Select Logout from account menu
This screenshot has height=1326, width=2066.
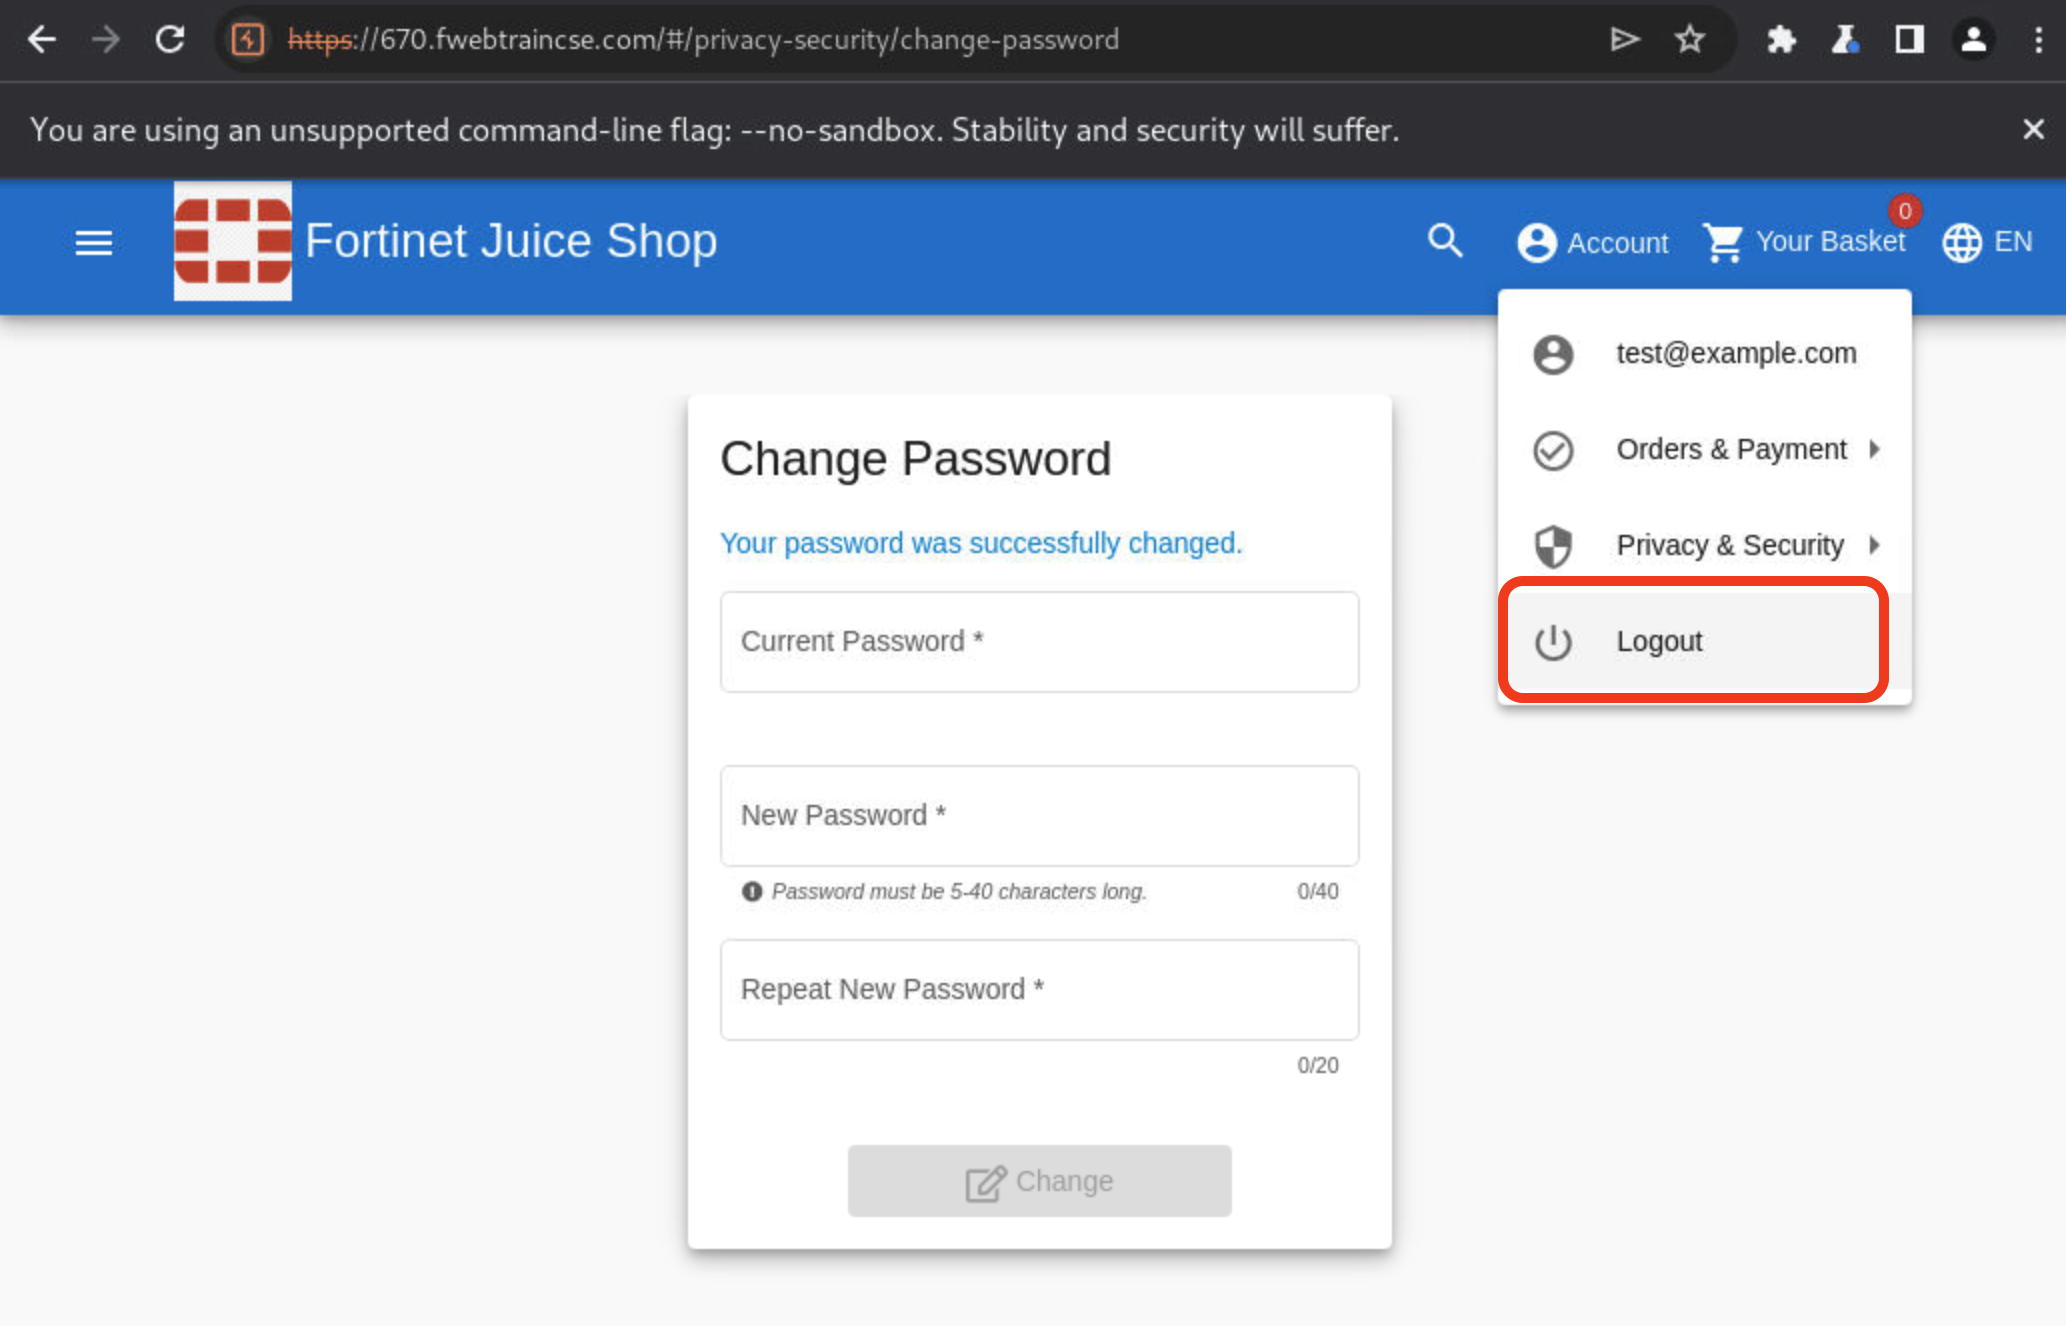(1695, 641)
